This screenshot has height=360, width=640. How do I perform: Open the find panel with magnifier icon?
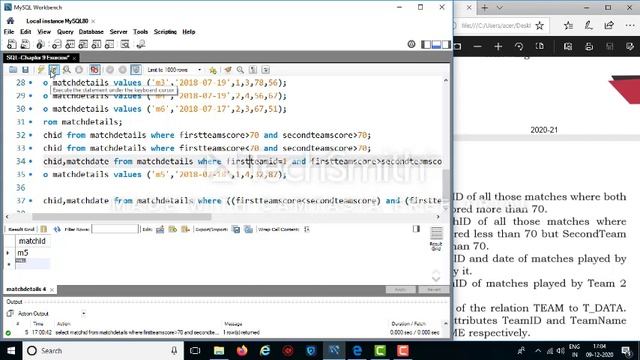(x=240, y=70)
